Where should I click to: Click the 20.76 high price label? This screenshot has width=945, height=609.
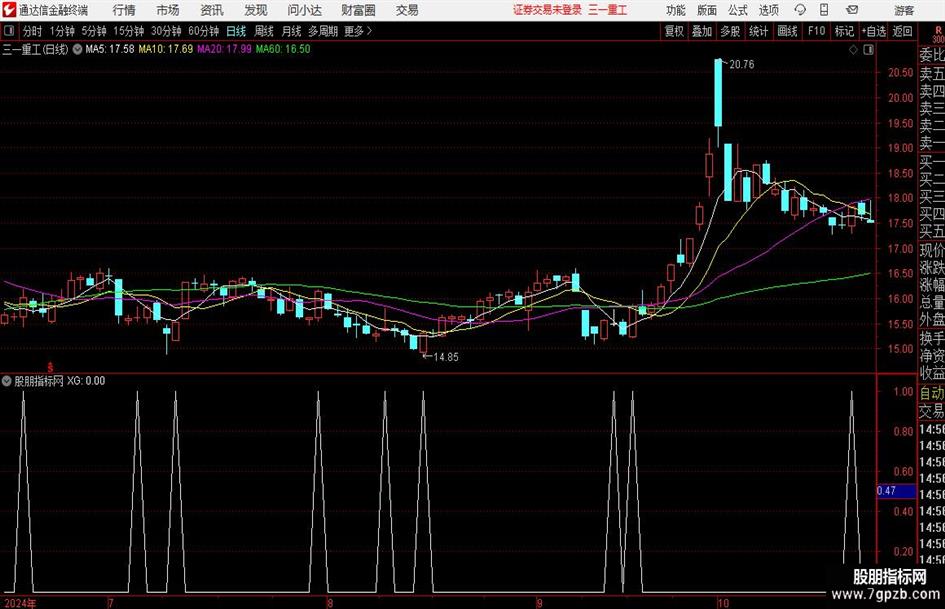pyautogui.click(x=741, y=65)
